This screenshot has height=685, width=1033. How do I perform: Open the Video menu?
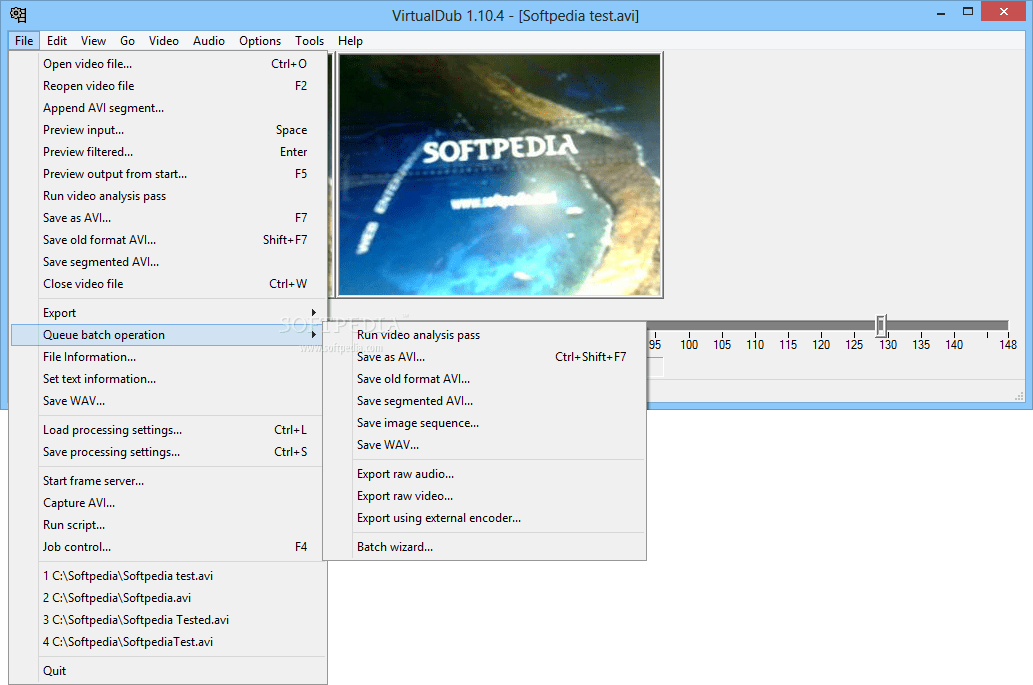pyautogui.click(x=163, y=41)
